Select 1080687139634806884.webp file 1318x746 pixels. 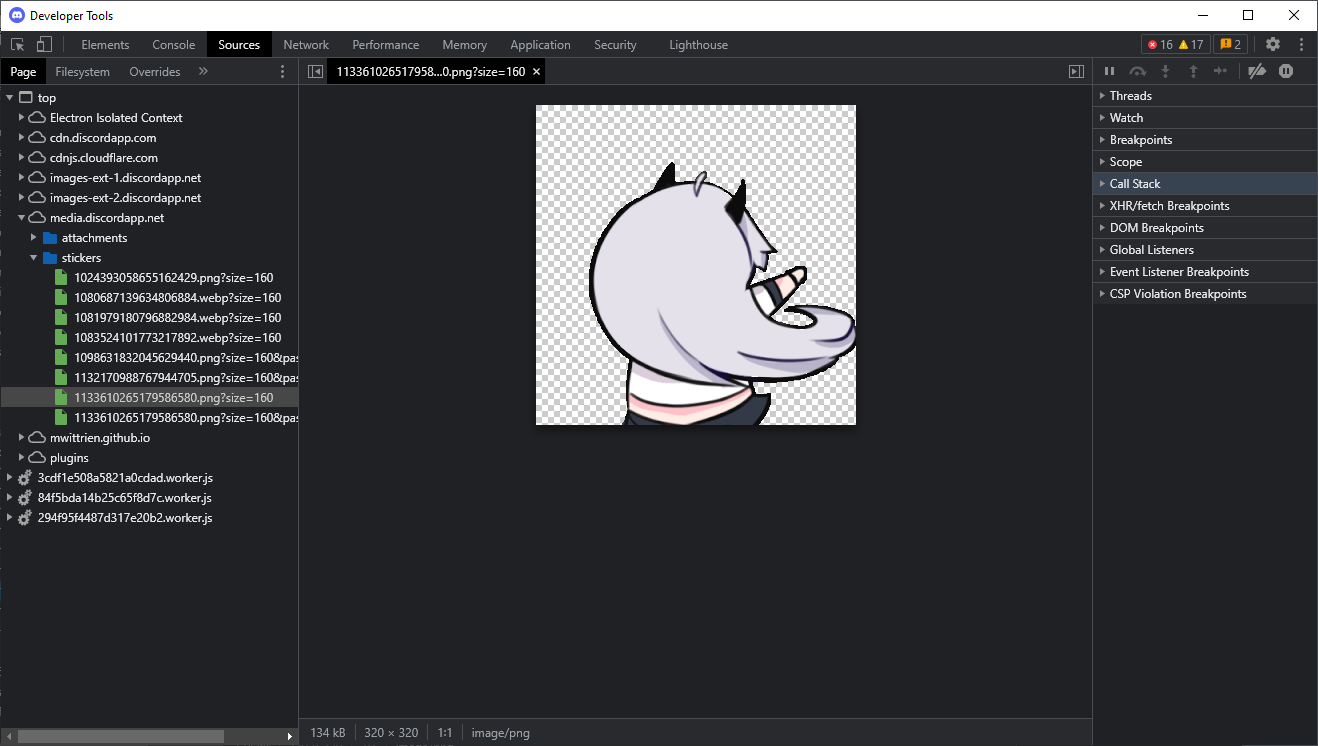[177, 298]
